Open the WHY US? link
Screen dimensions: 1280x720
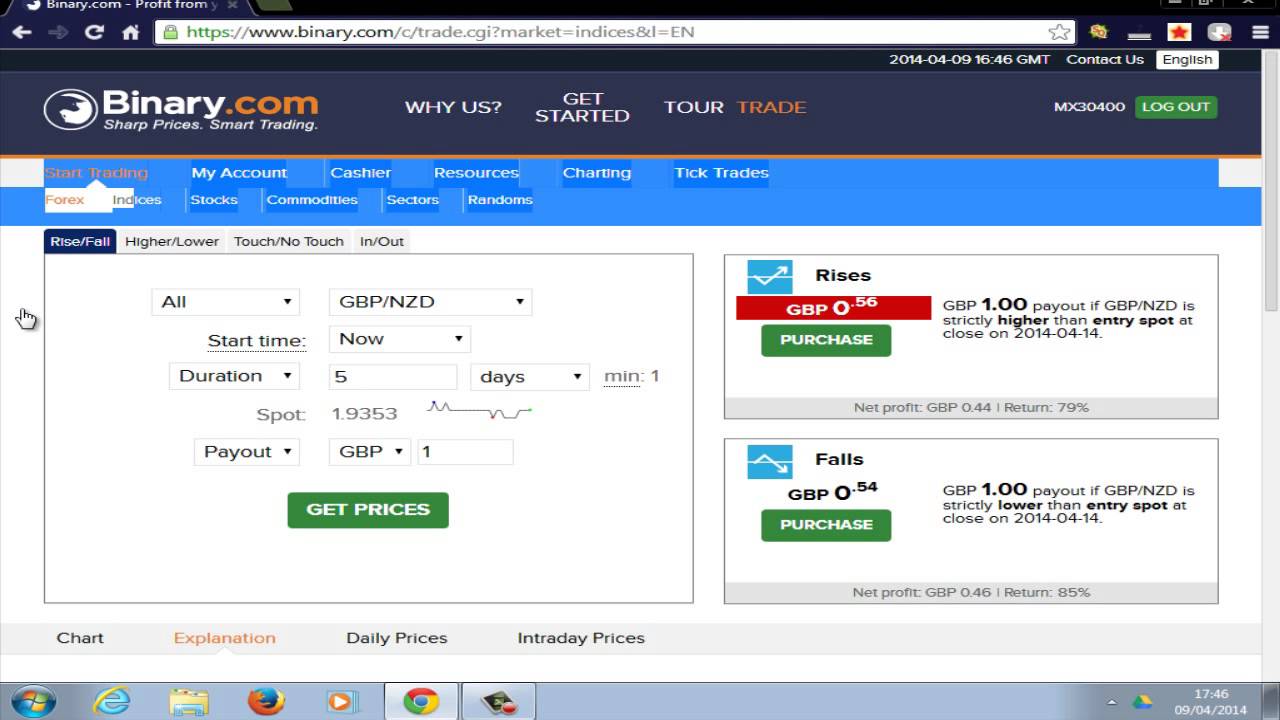point(453,107)
